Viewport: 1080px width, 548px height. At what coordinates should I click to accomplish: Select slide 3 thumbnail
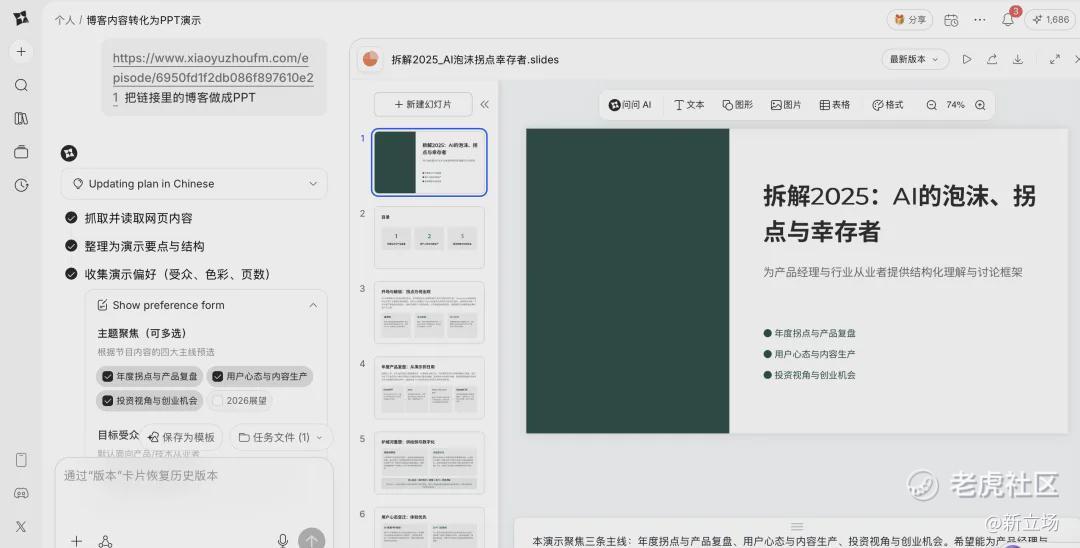429,312
